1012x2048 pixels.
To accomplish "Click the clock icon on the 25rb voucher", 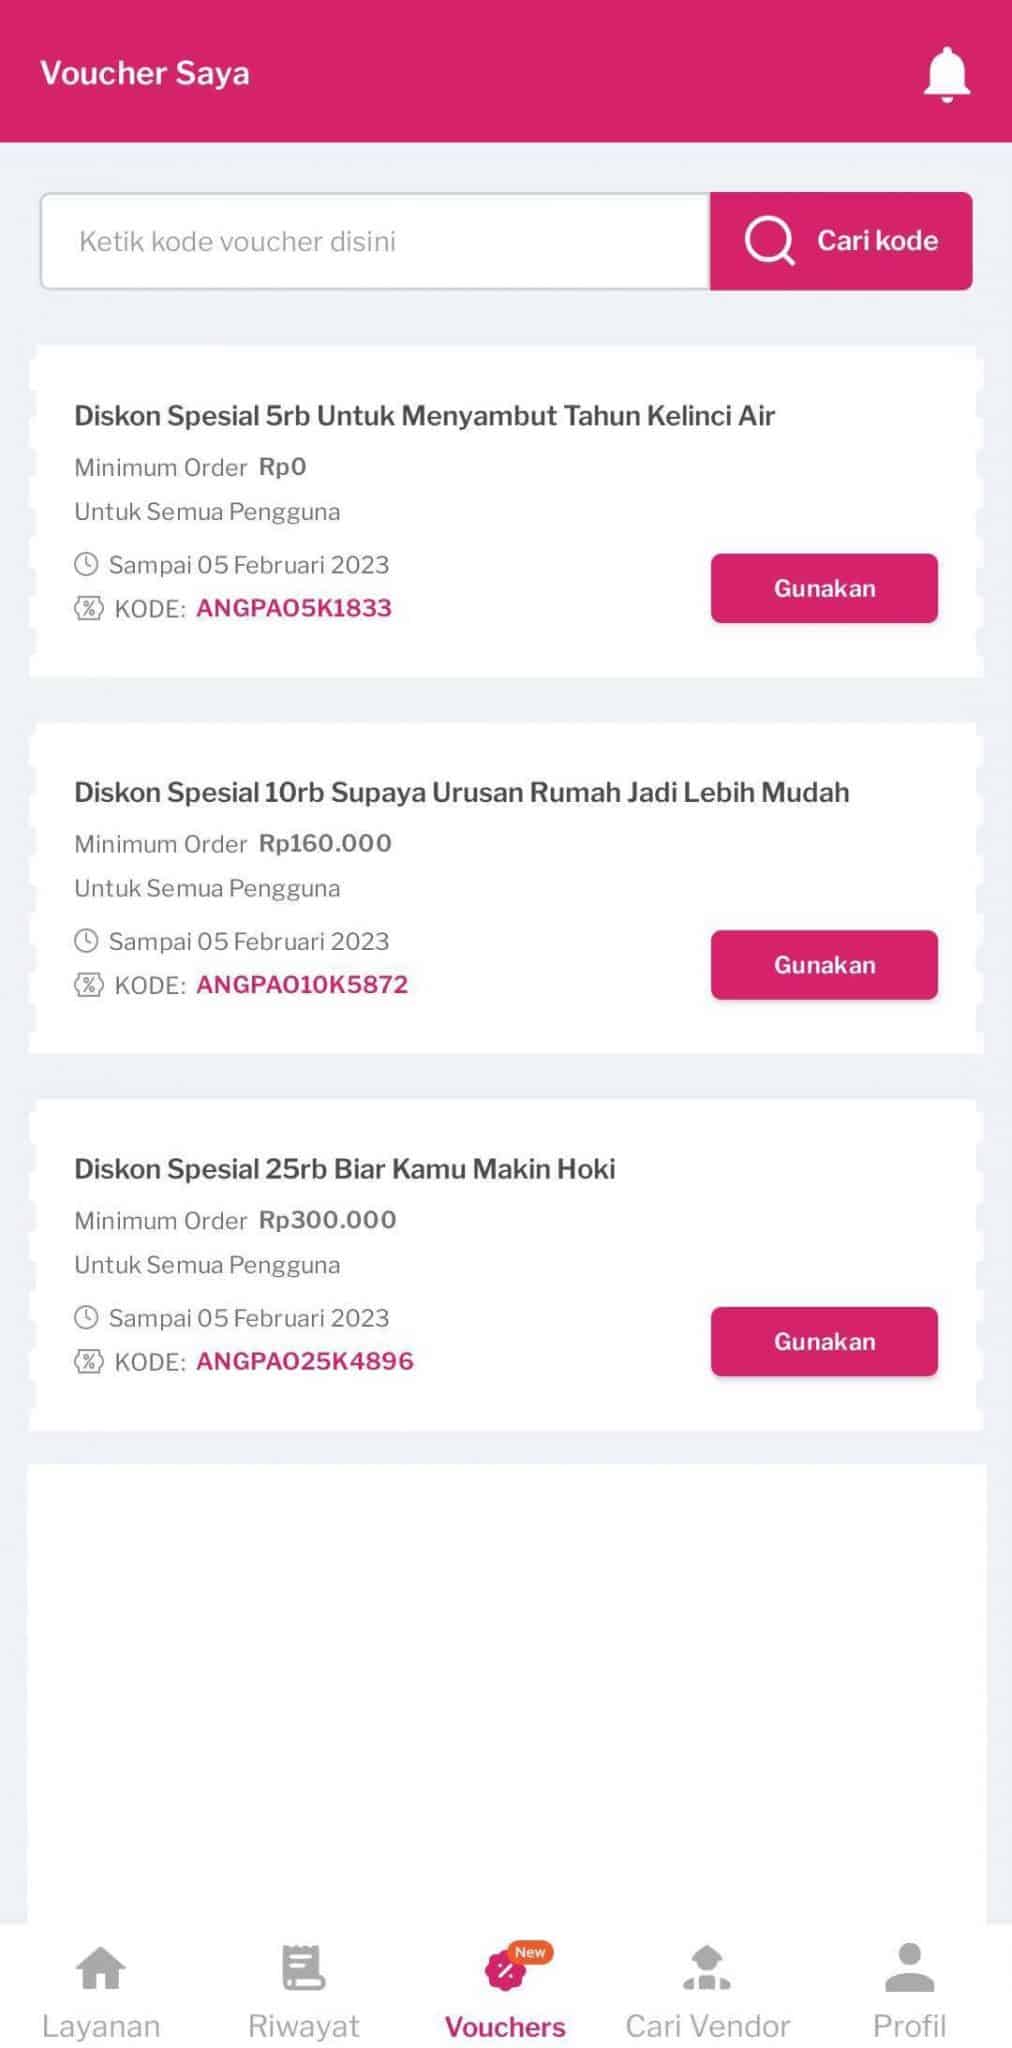I will [x=87, y=1317].
